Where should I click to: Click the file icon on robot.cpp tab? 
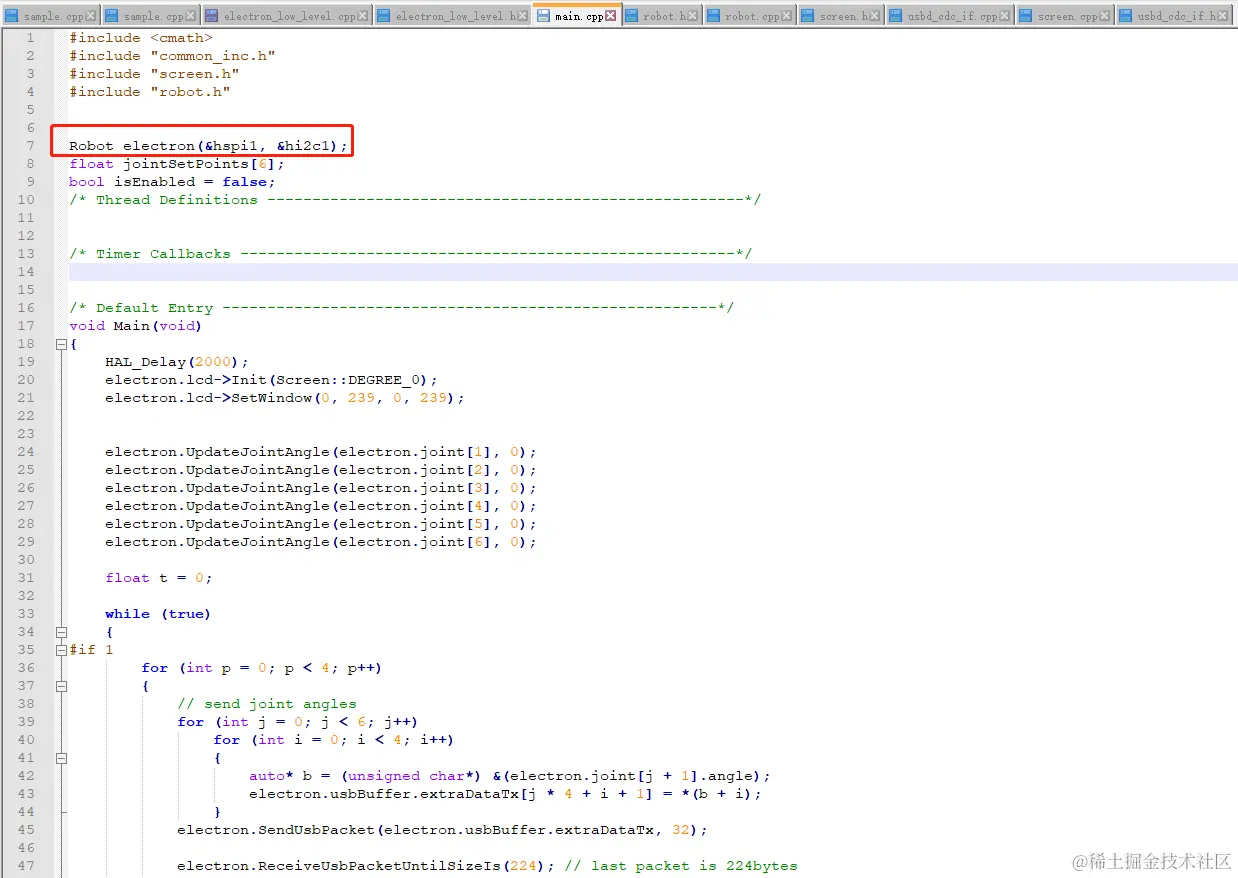(714, 16)
